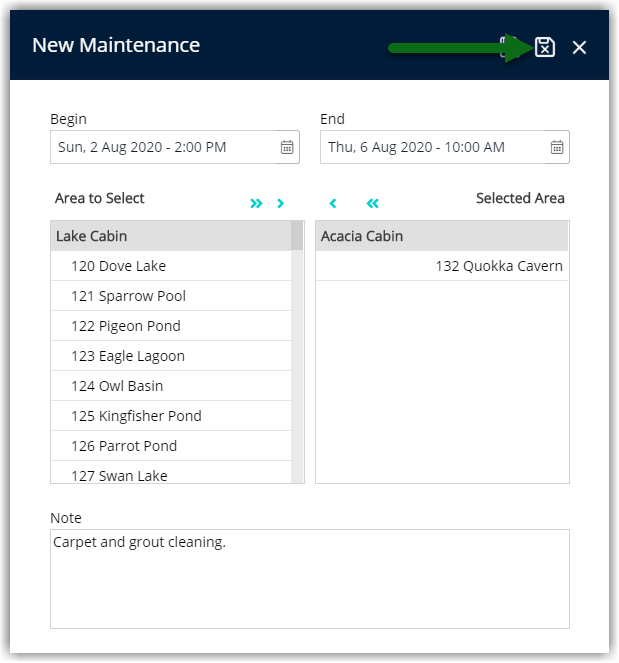This screenshot has height=663, width=619.
Task: Open the Begin date calendar picker
Action: tap(287, 147)
